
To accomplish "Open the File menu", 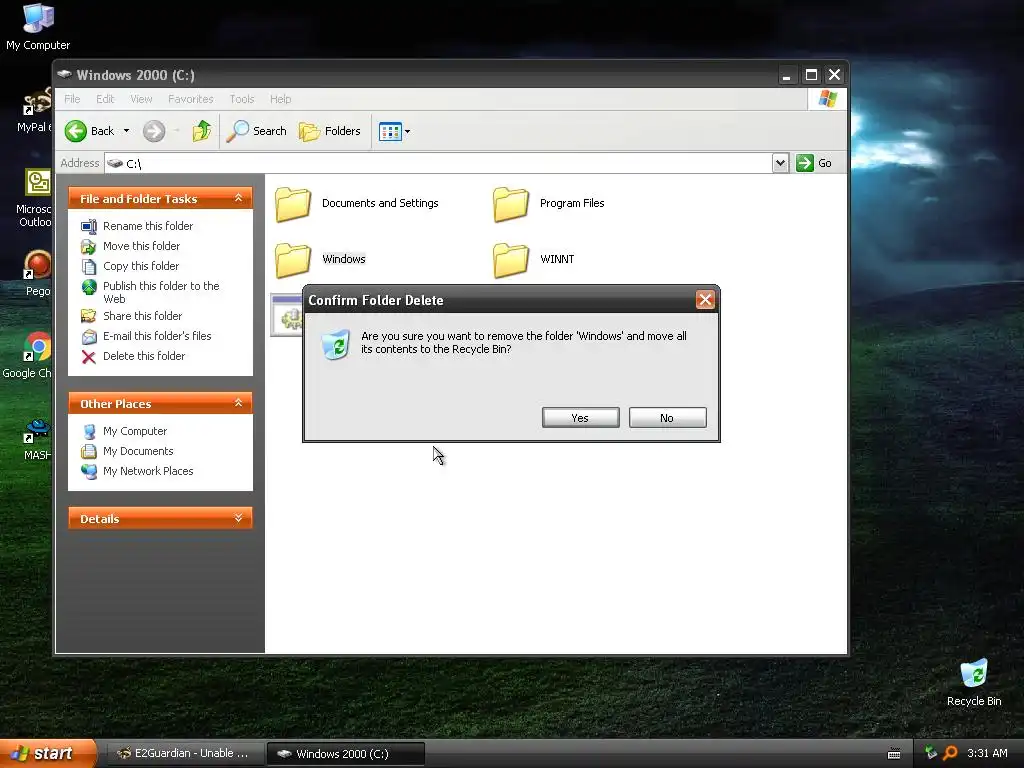I will coord(72,99).
